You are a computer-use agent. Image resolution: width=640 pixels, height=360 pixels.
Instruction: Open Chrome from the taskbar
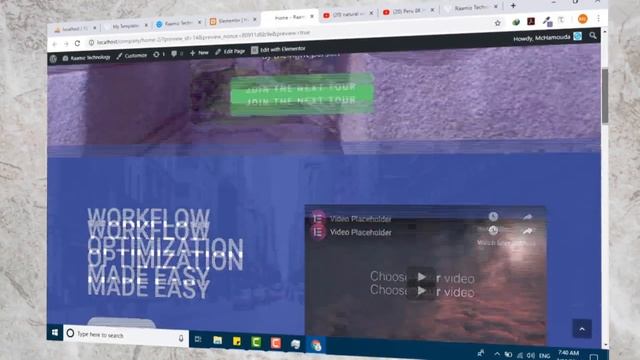[x=316, y=345]
